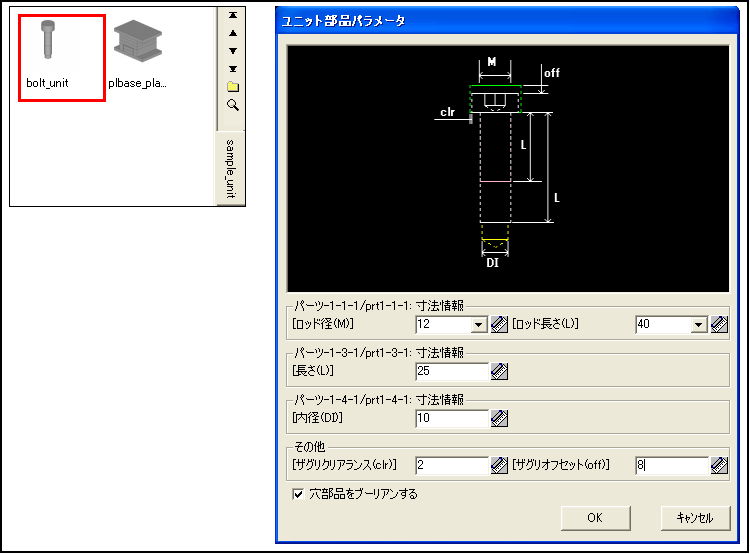Confirm parameters with the OK button

(595, 518)
